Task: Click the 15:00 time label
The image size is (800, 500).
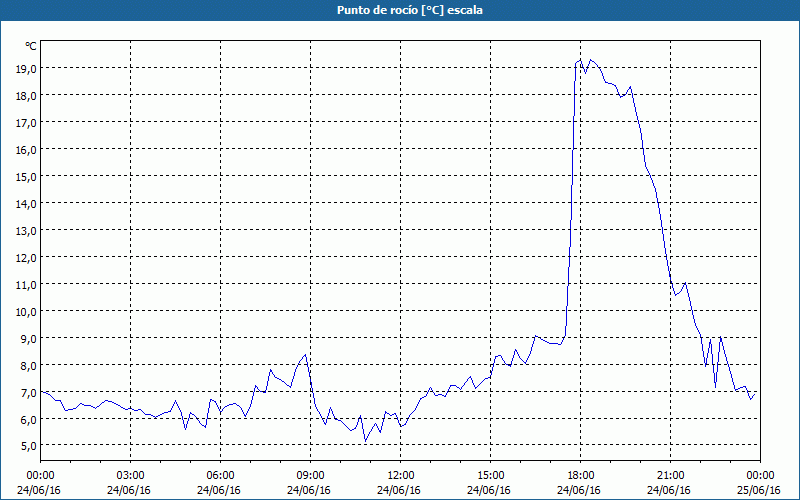Action: [491, 476]
